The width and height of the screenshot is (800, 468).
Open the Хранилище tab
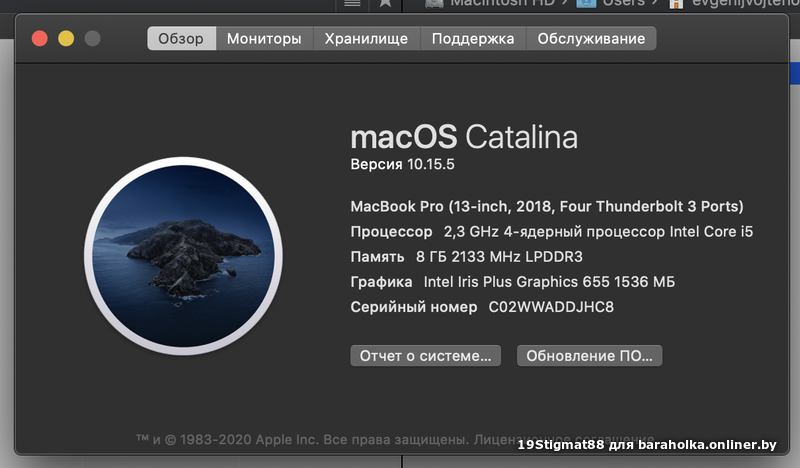(366, 38)
